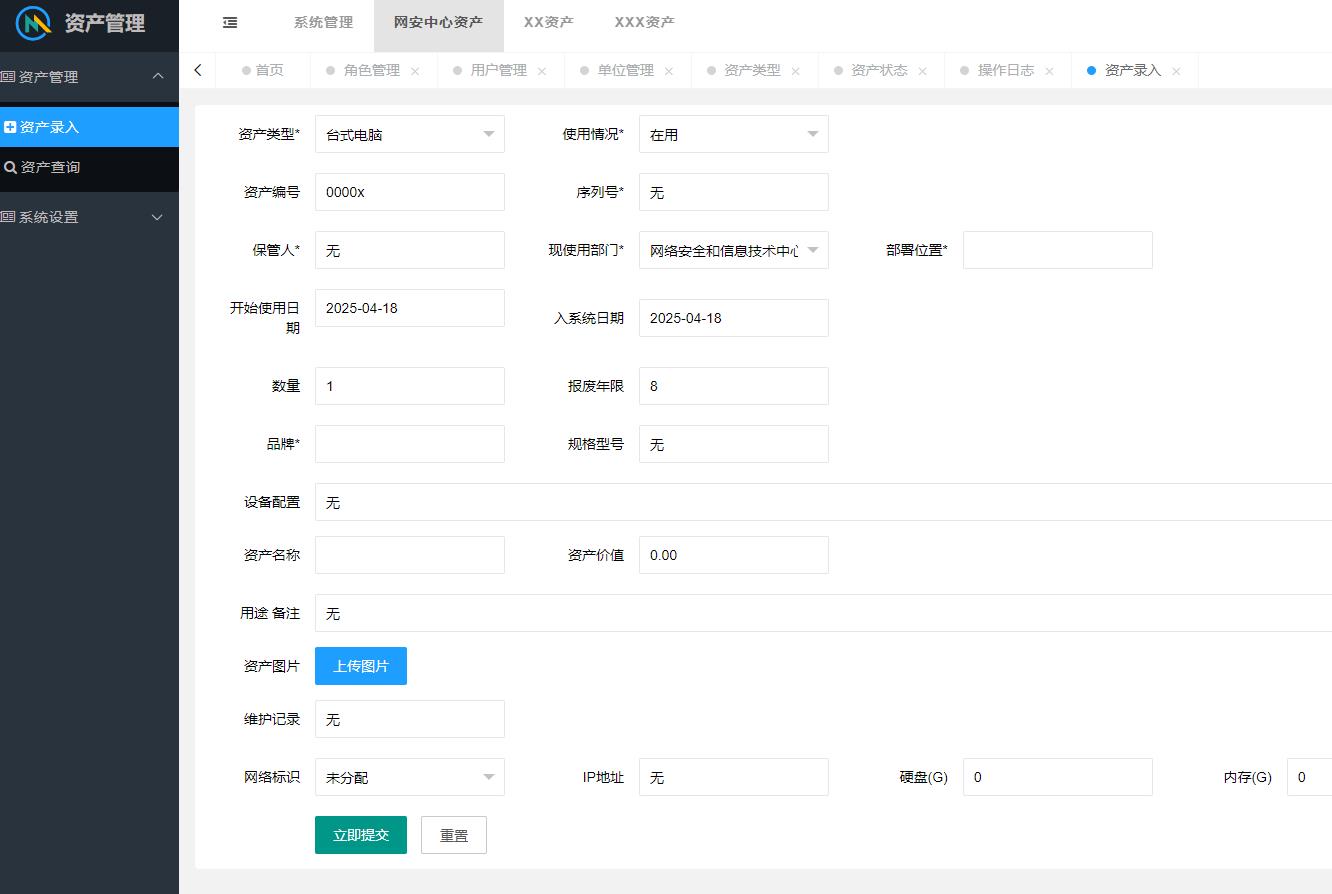1332x894 pixels.
Task: Open 资产查询 in the sidebar
Action: click(x=89, y=167)
